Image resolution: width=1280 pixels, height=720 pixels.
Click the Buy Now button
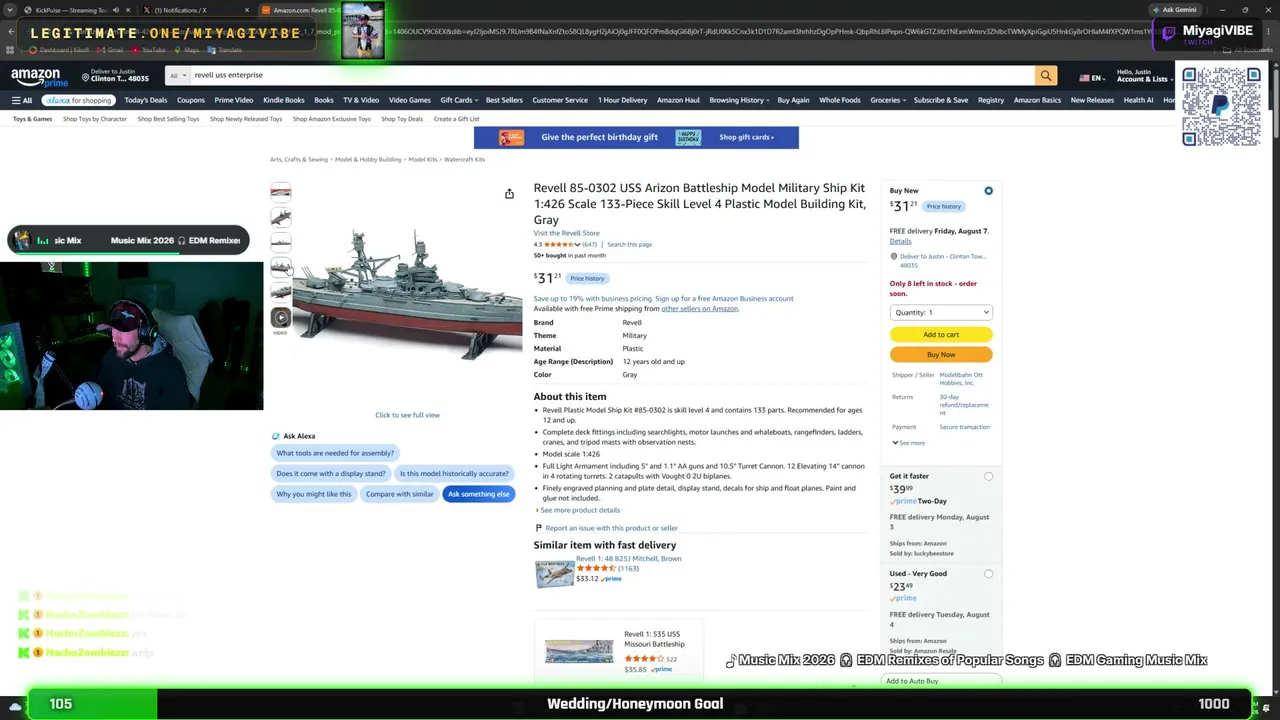coord(941,355)
